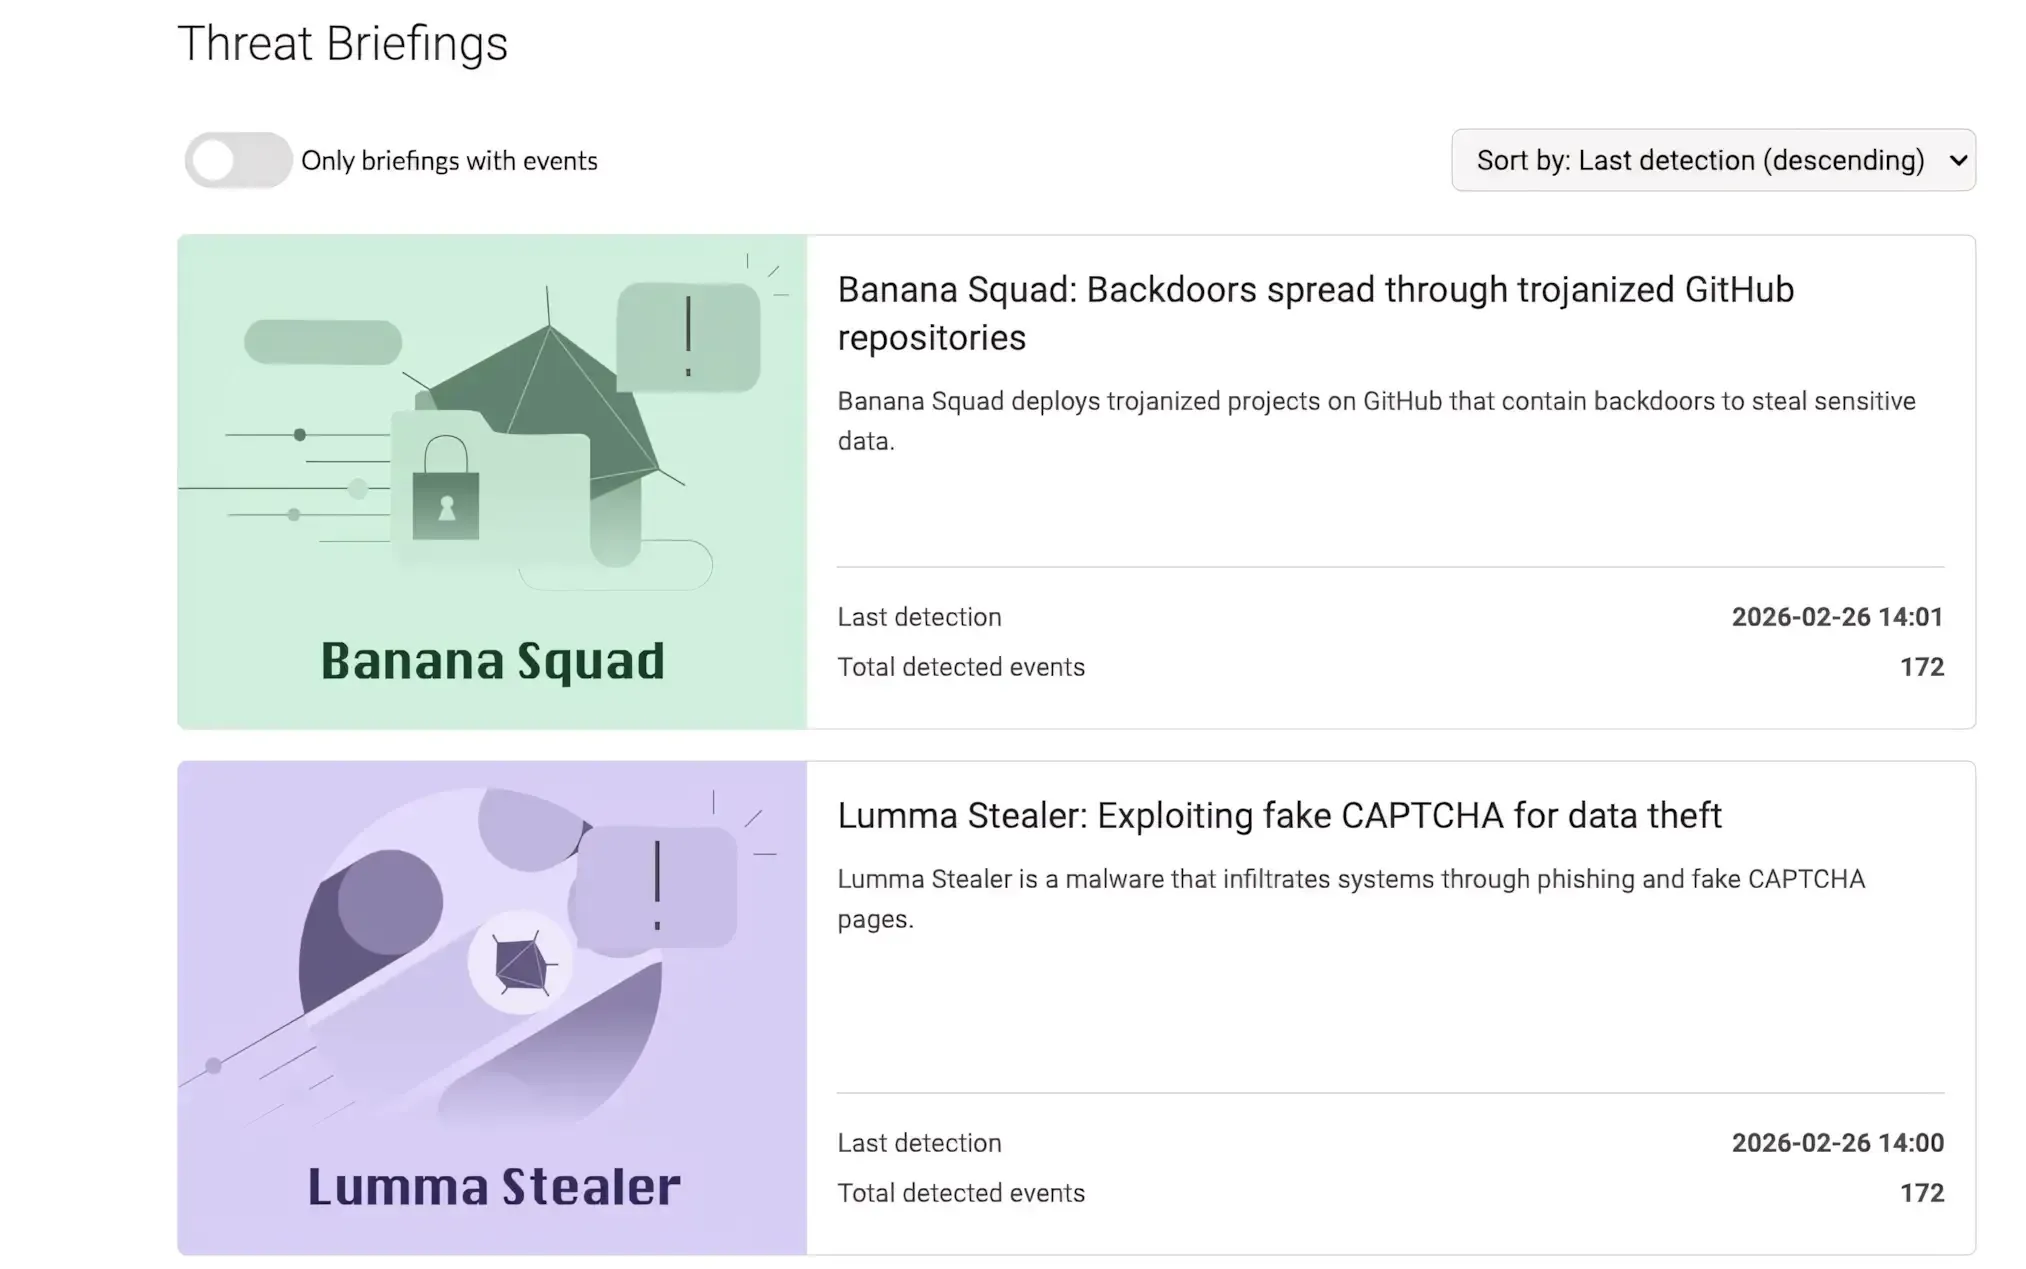The height and width of the screenshot is (1269, 2026).
Task: Click the 2026-02-26 14:00 detection timestamp
Action: [x=1838, y=1143]
